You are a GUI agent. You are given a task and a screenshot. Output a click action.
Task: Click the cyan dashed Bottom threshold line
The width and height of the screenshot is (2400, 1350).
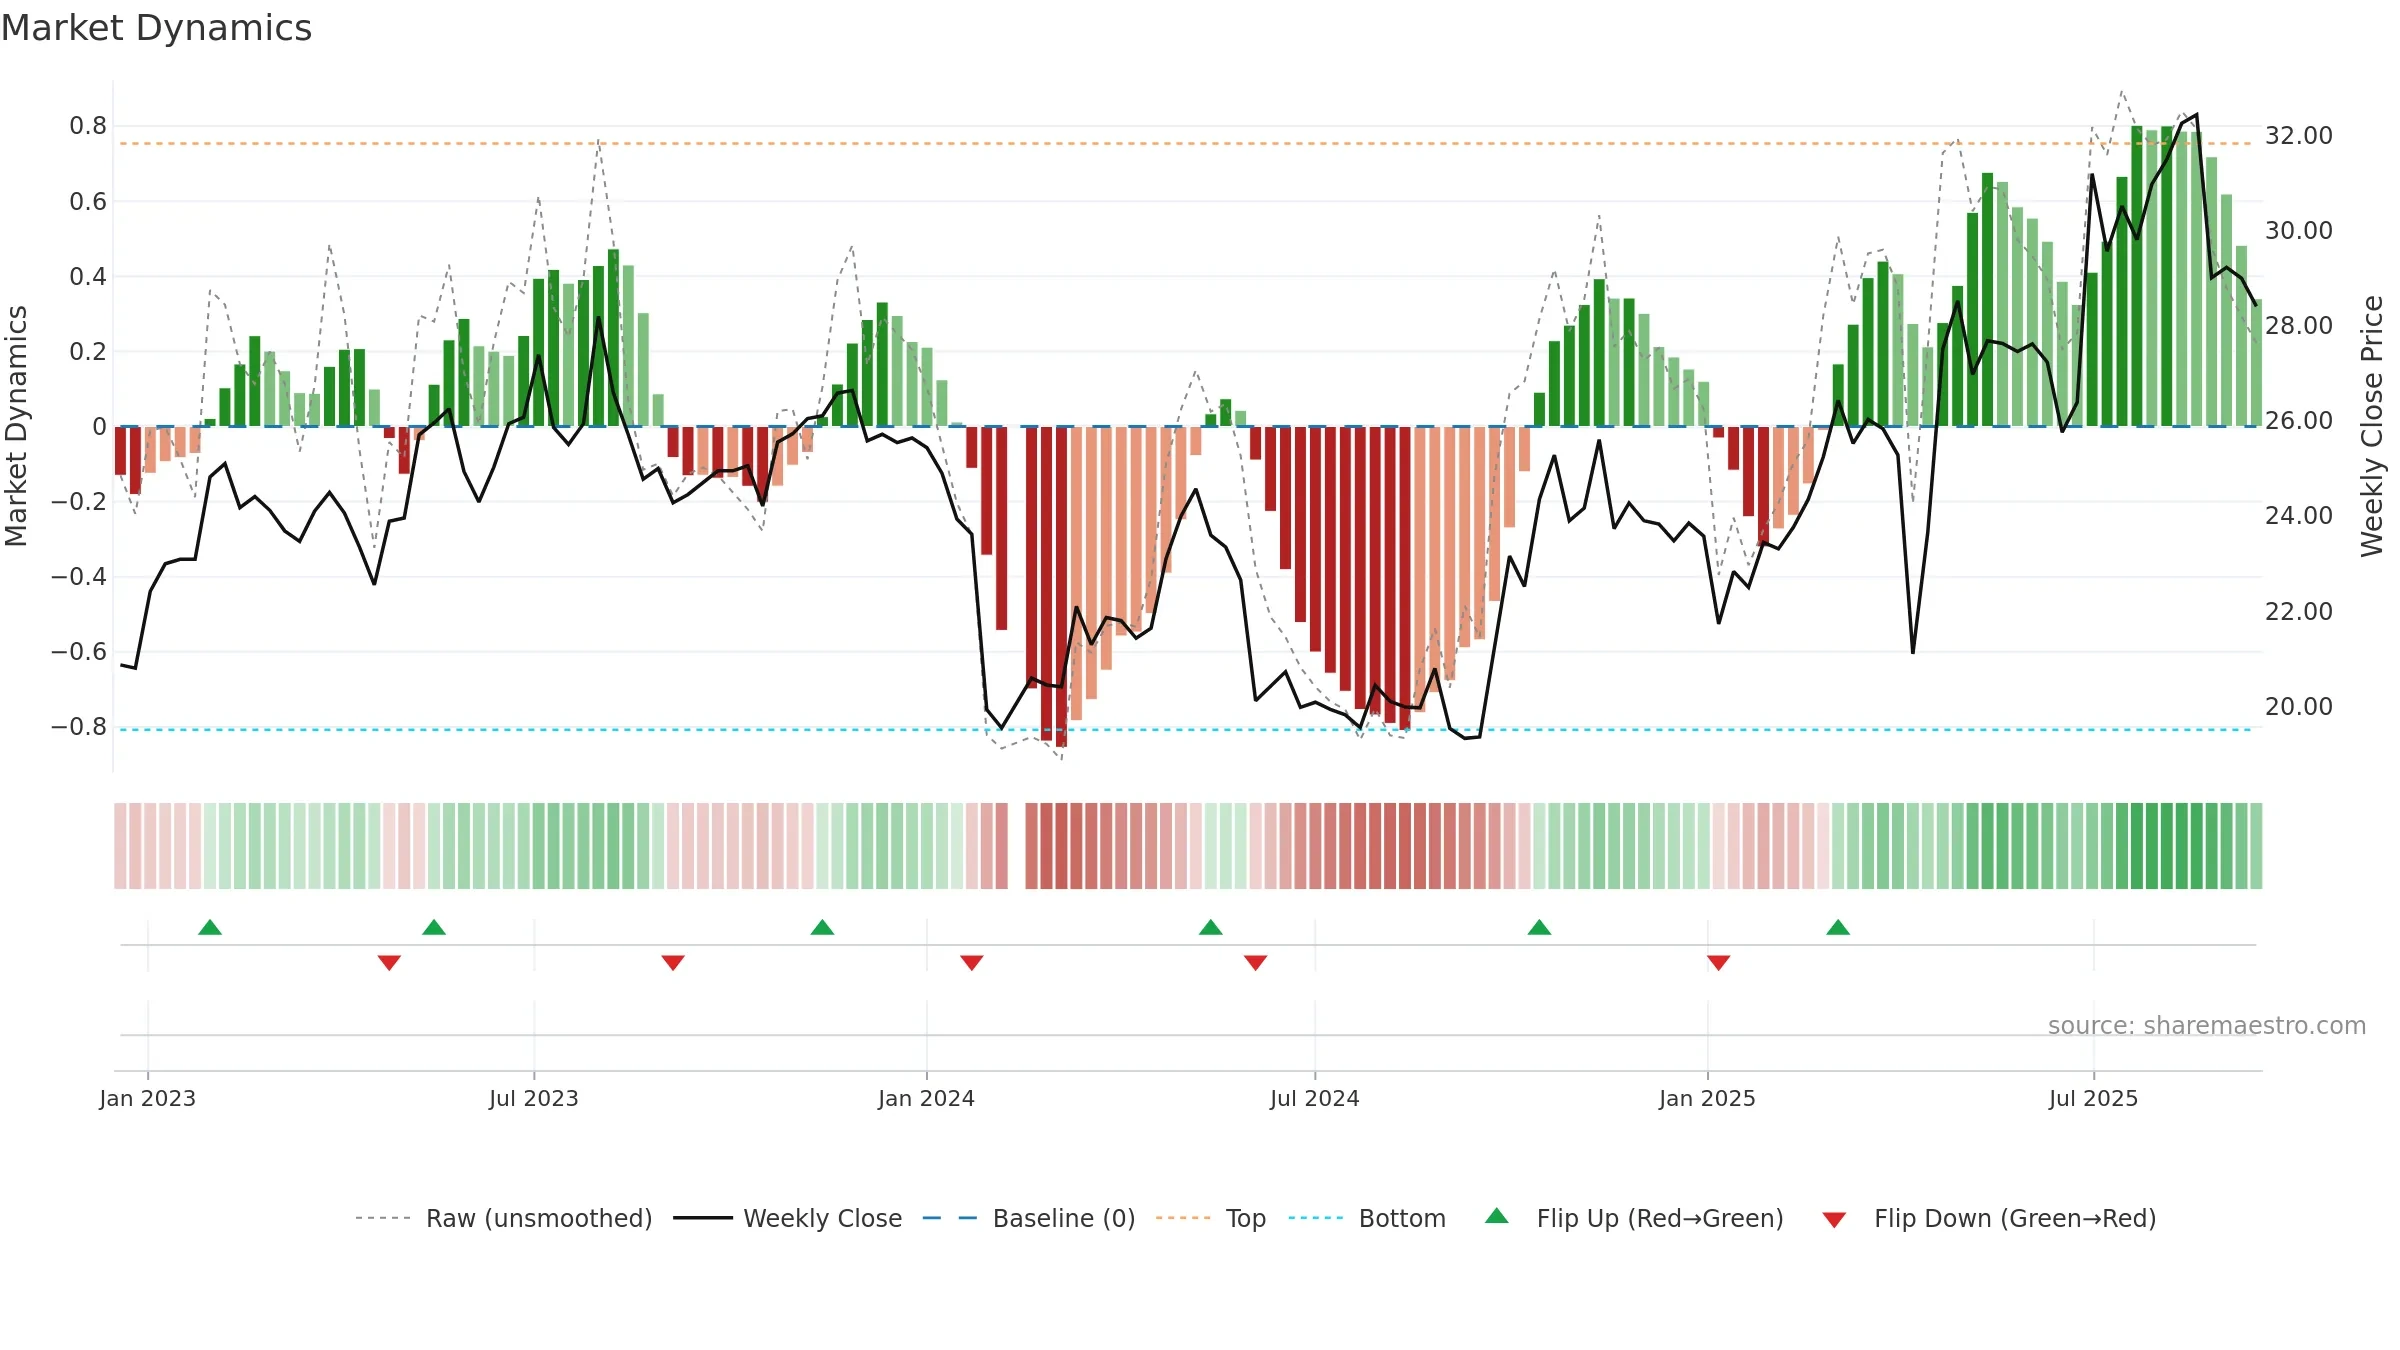pyautogui.click(x=1186, y=730)
